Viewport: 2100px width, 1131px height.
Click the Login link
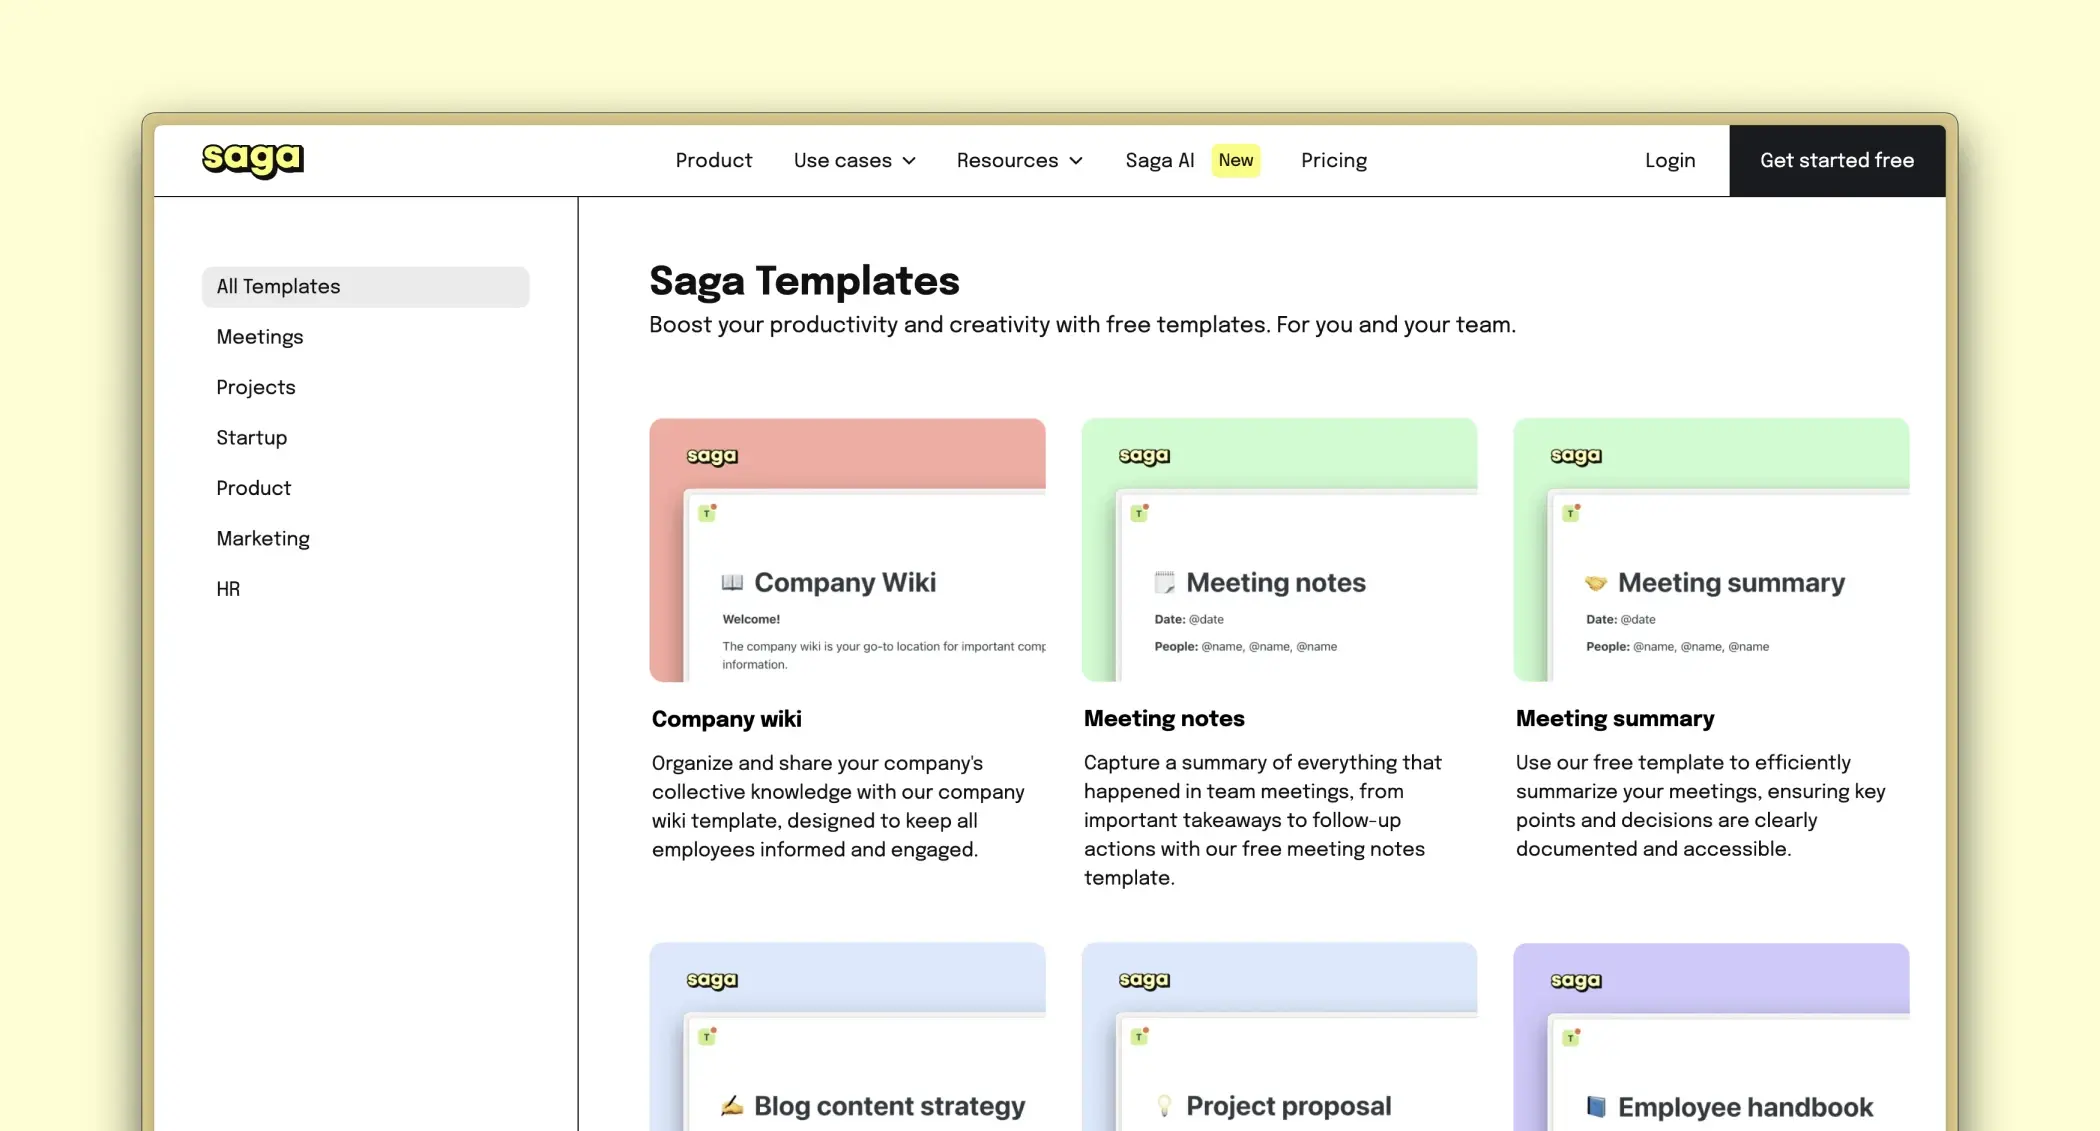(x=1669, y=160)
